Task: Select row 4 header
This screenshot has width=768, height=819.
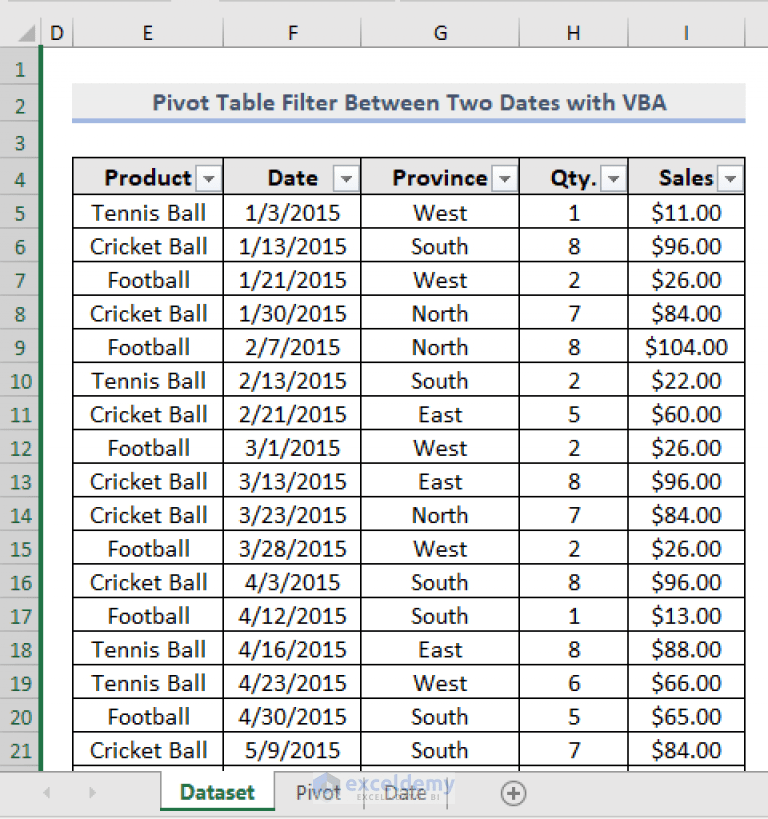Action: 21,177
